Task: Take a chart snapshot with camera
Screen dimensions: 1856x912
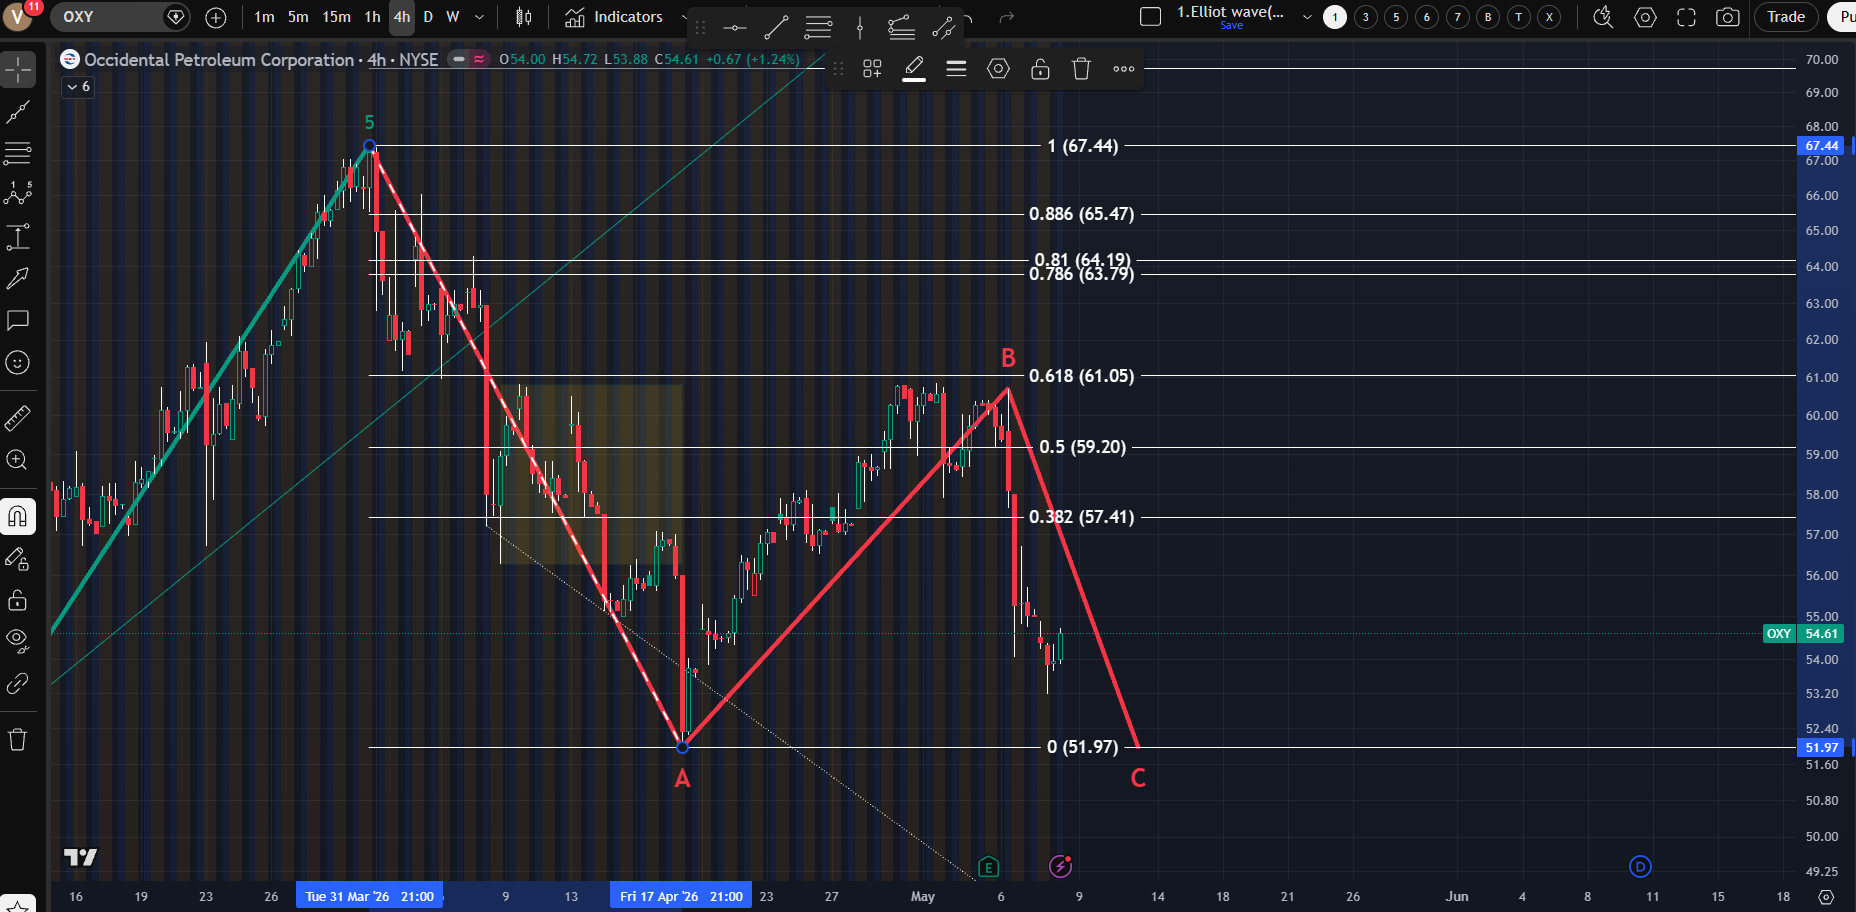Action: (1727, 17)
